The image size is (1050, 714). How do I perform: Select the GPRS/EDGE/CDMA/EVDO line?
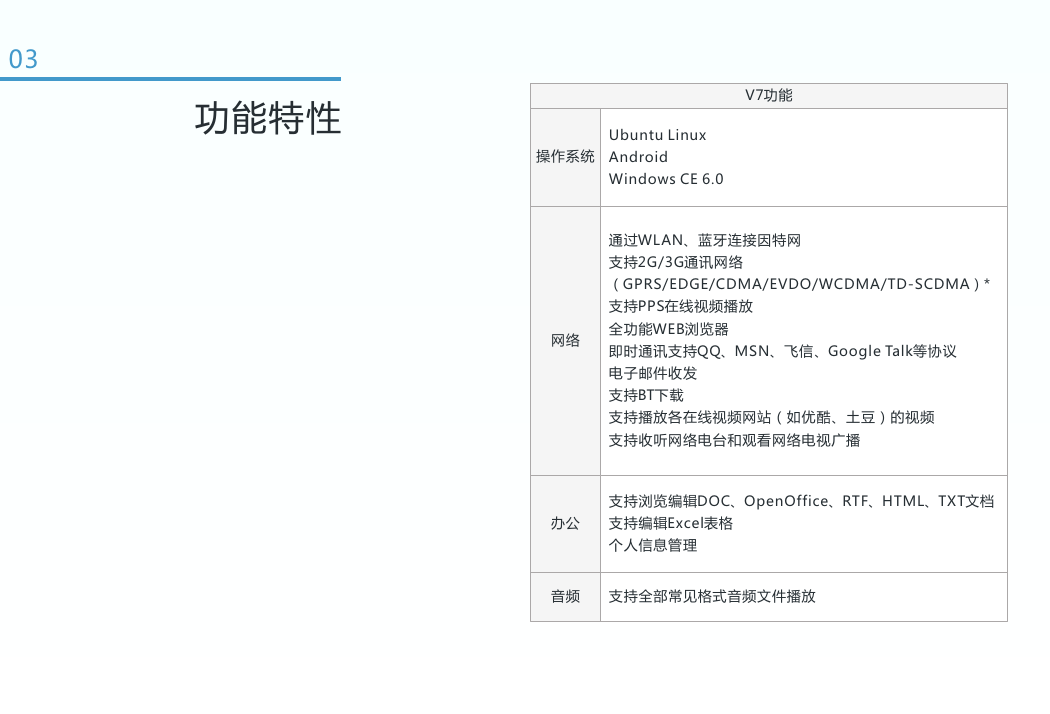(x=800, y=284)
